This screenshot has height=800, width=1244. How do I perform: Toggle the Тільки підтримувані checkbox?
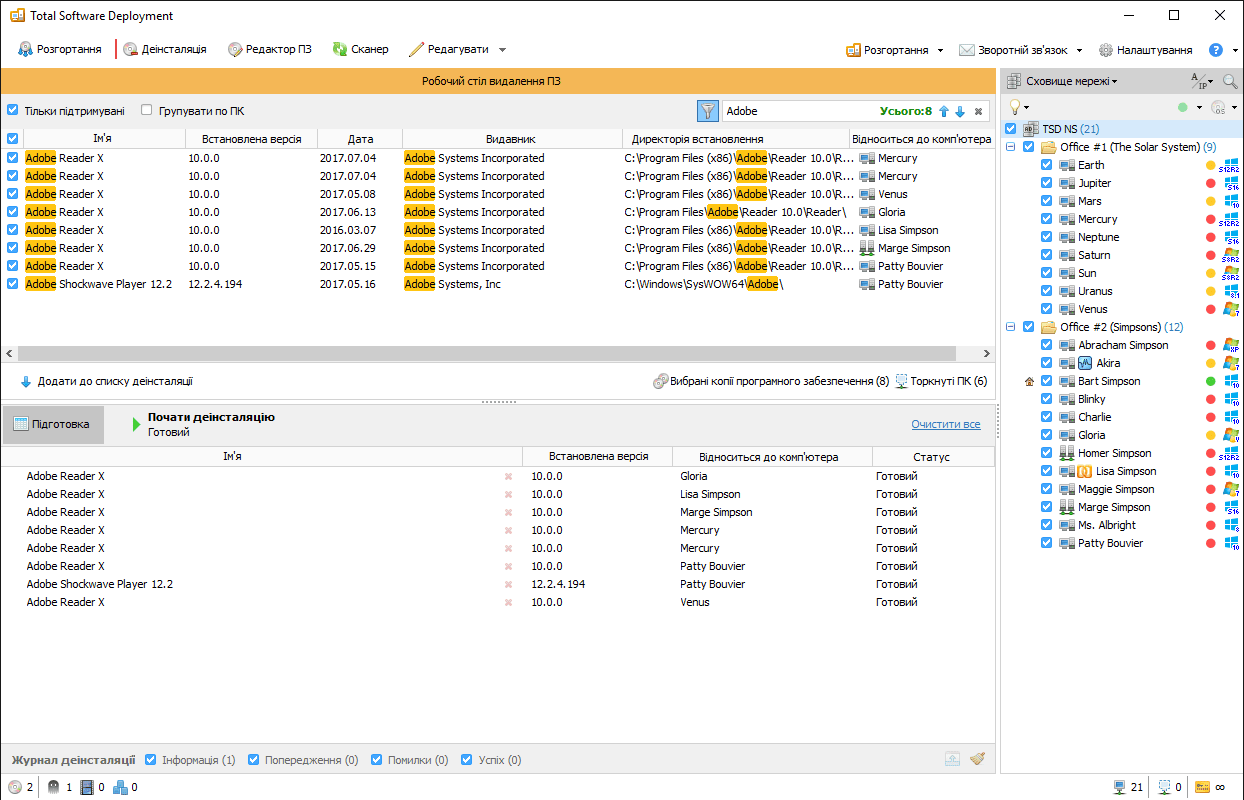[x=13, y=110]
